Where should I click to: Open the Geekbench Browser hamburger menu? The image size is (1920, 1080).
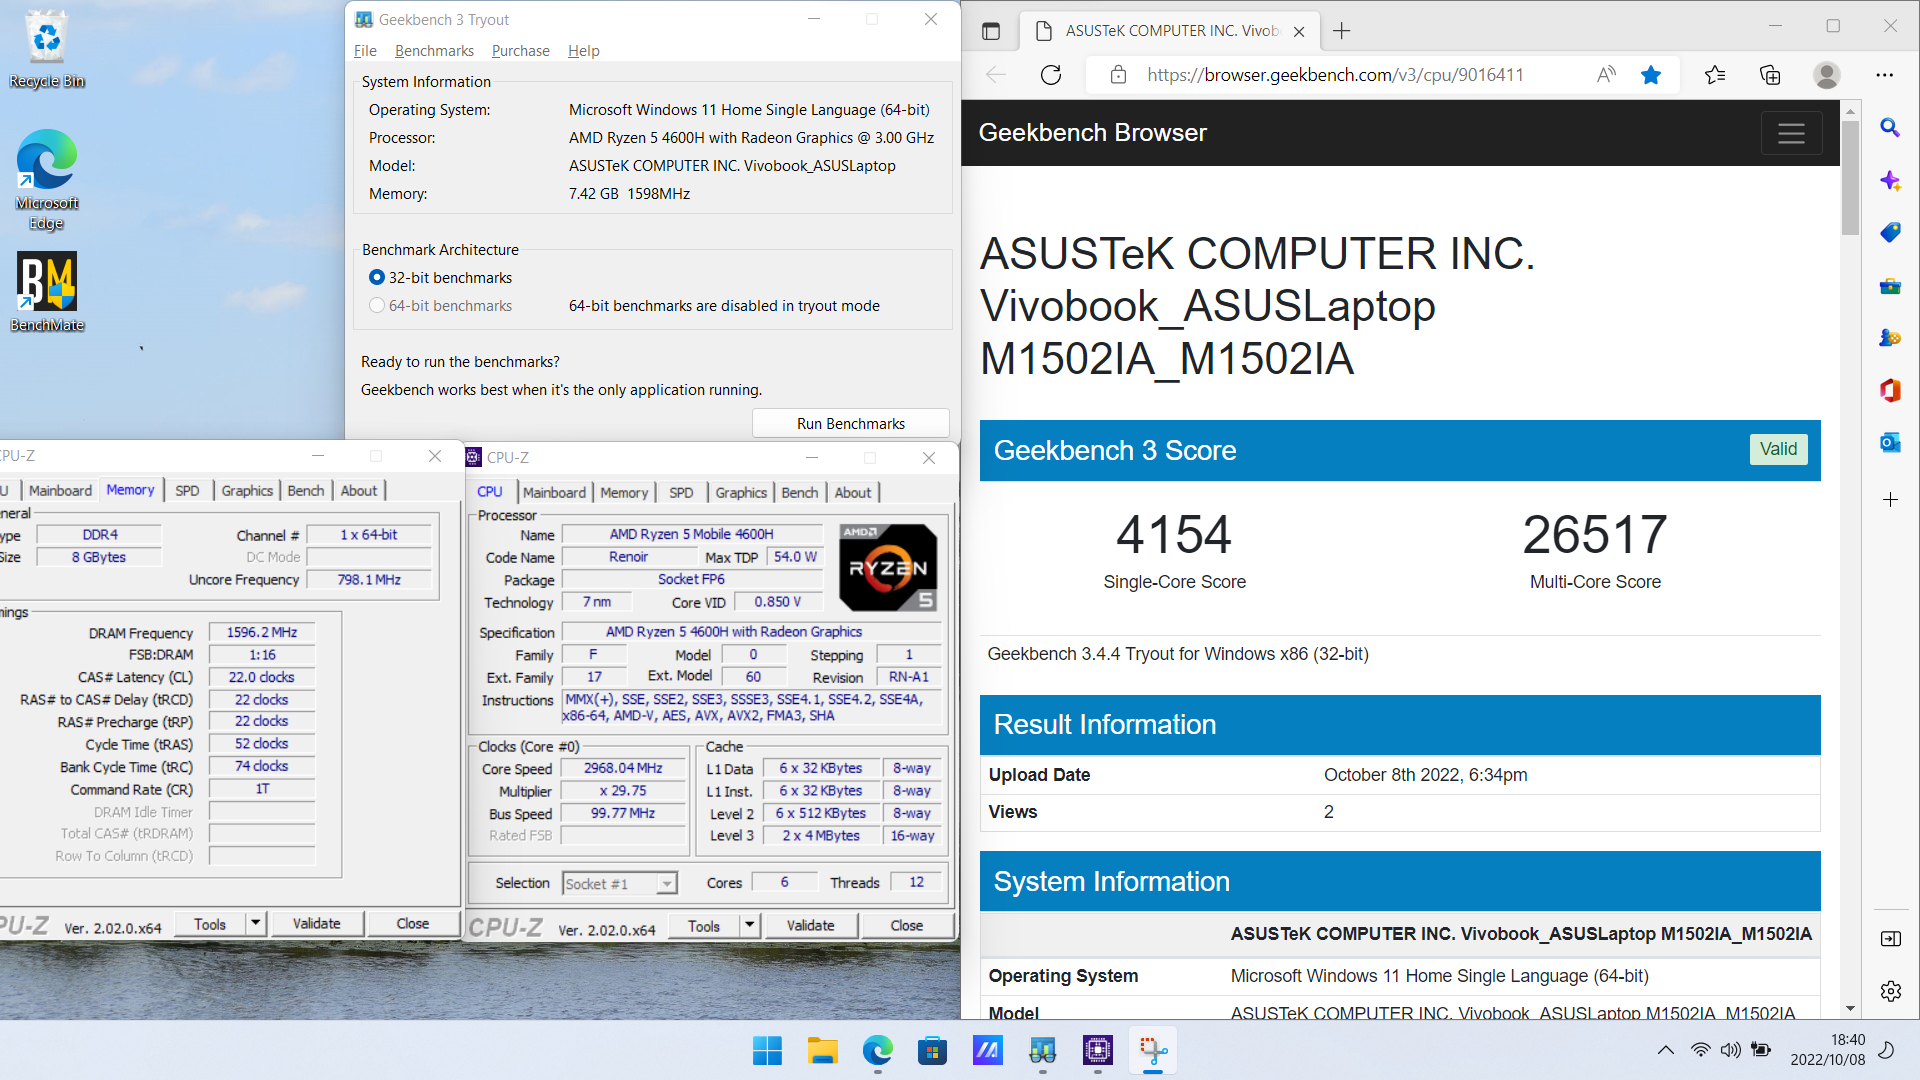1791,133
